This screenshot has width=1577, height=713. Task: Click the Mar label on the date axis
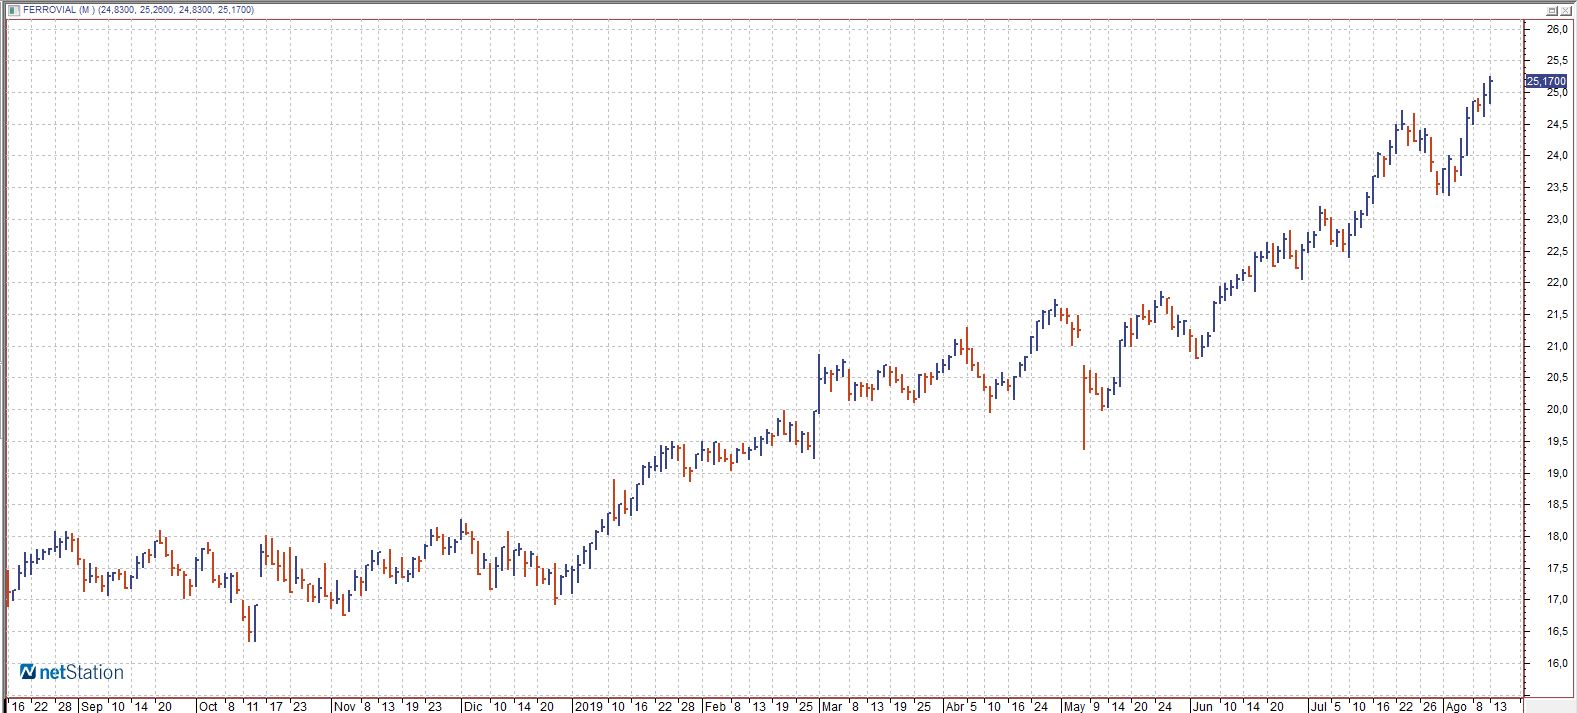(x=832, y=706)
